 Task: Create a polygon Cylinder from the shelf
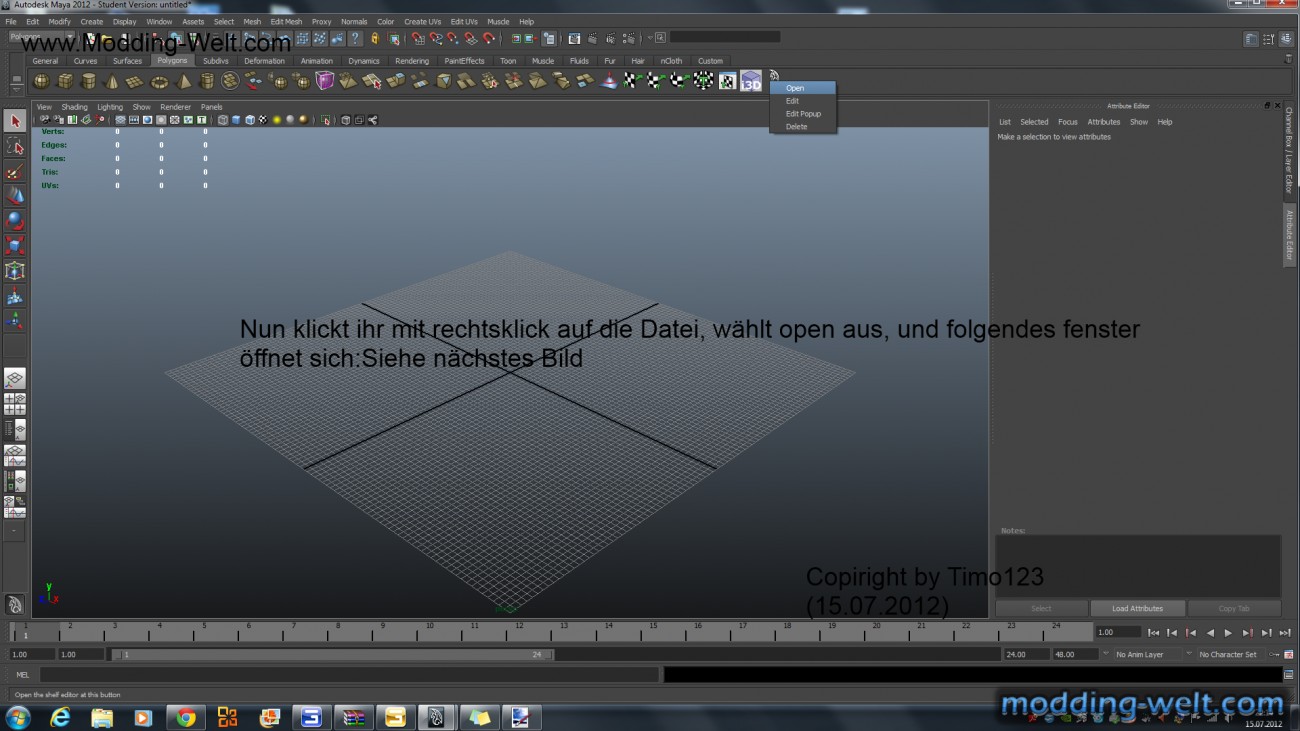(88, 81)
